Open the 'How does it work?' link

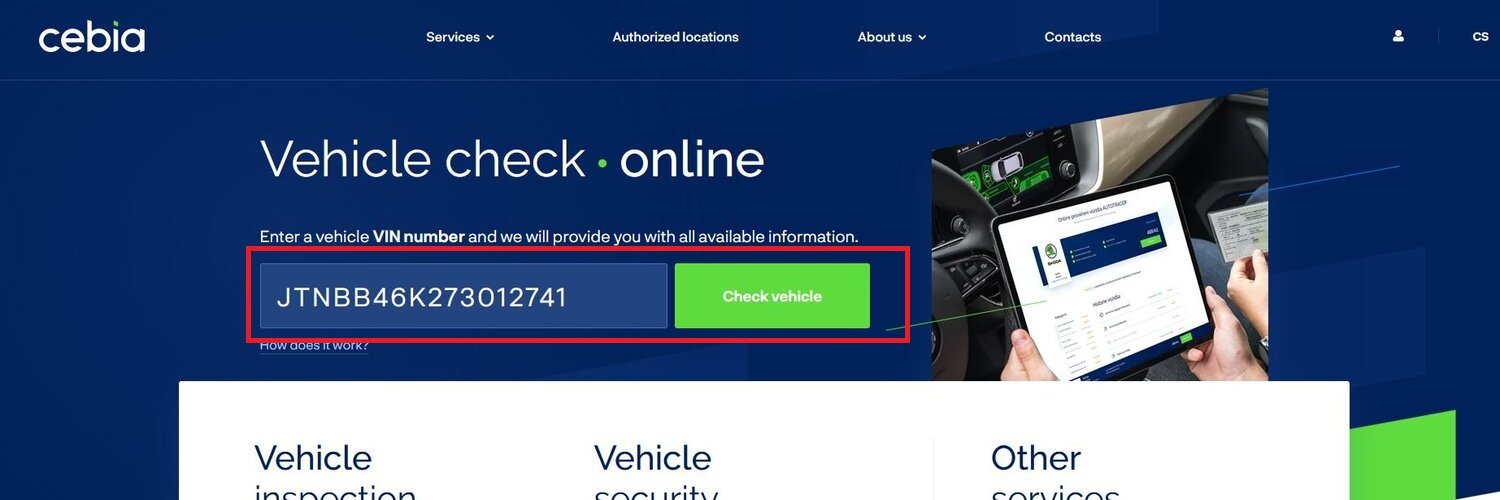coord(314,346)
